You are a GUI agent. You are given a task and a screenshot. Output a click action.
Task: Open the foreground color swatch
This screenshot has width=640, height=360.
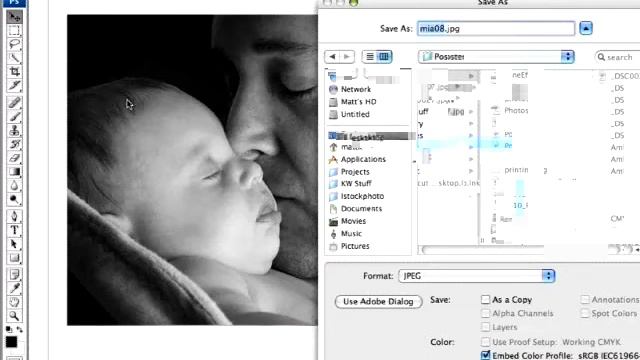pyautogui.click(x=11, y=342)
